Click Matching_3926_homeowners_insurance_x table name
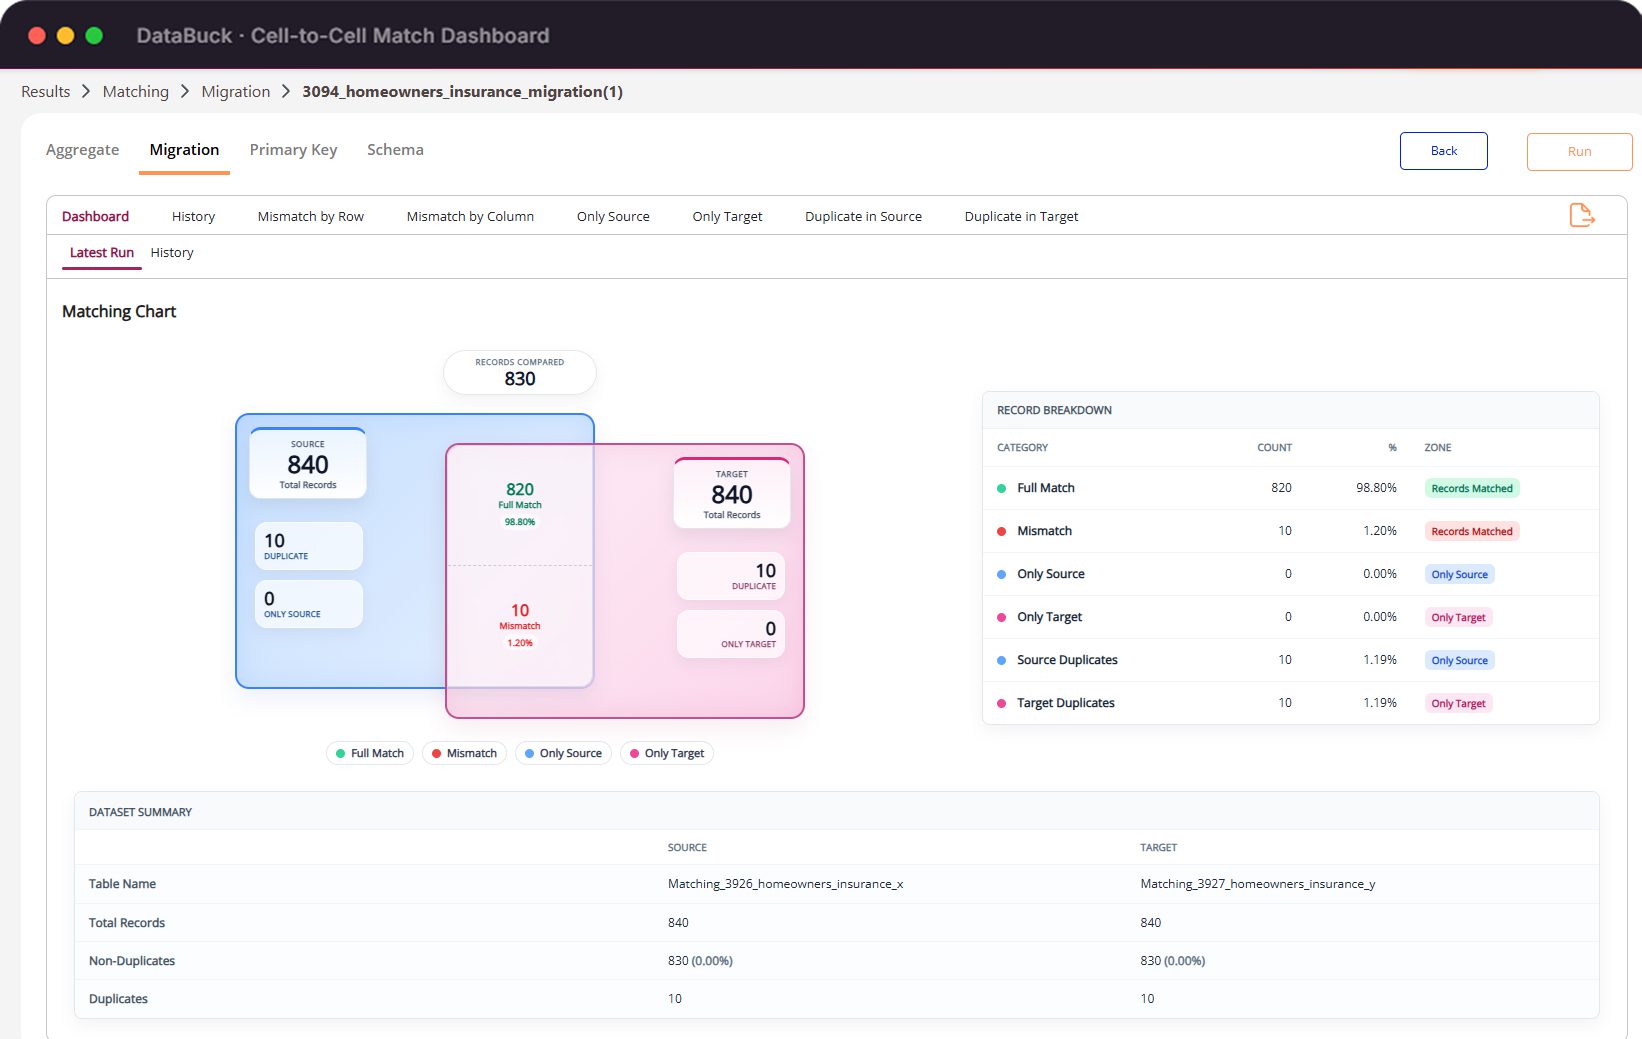This screenshot has width=1642, height=1039. [x=785, y=884]
